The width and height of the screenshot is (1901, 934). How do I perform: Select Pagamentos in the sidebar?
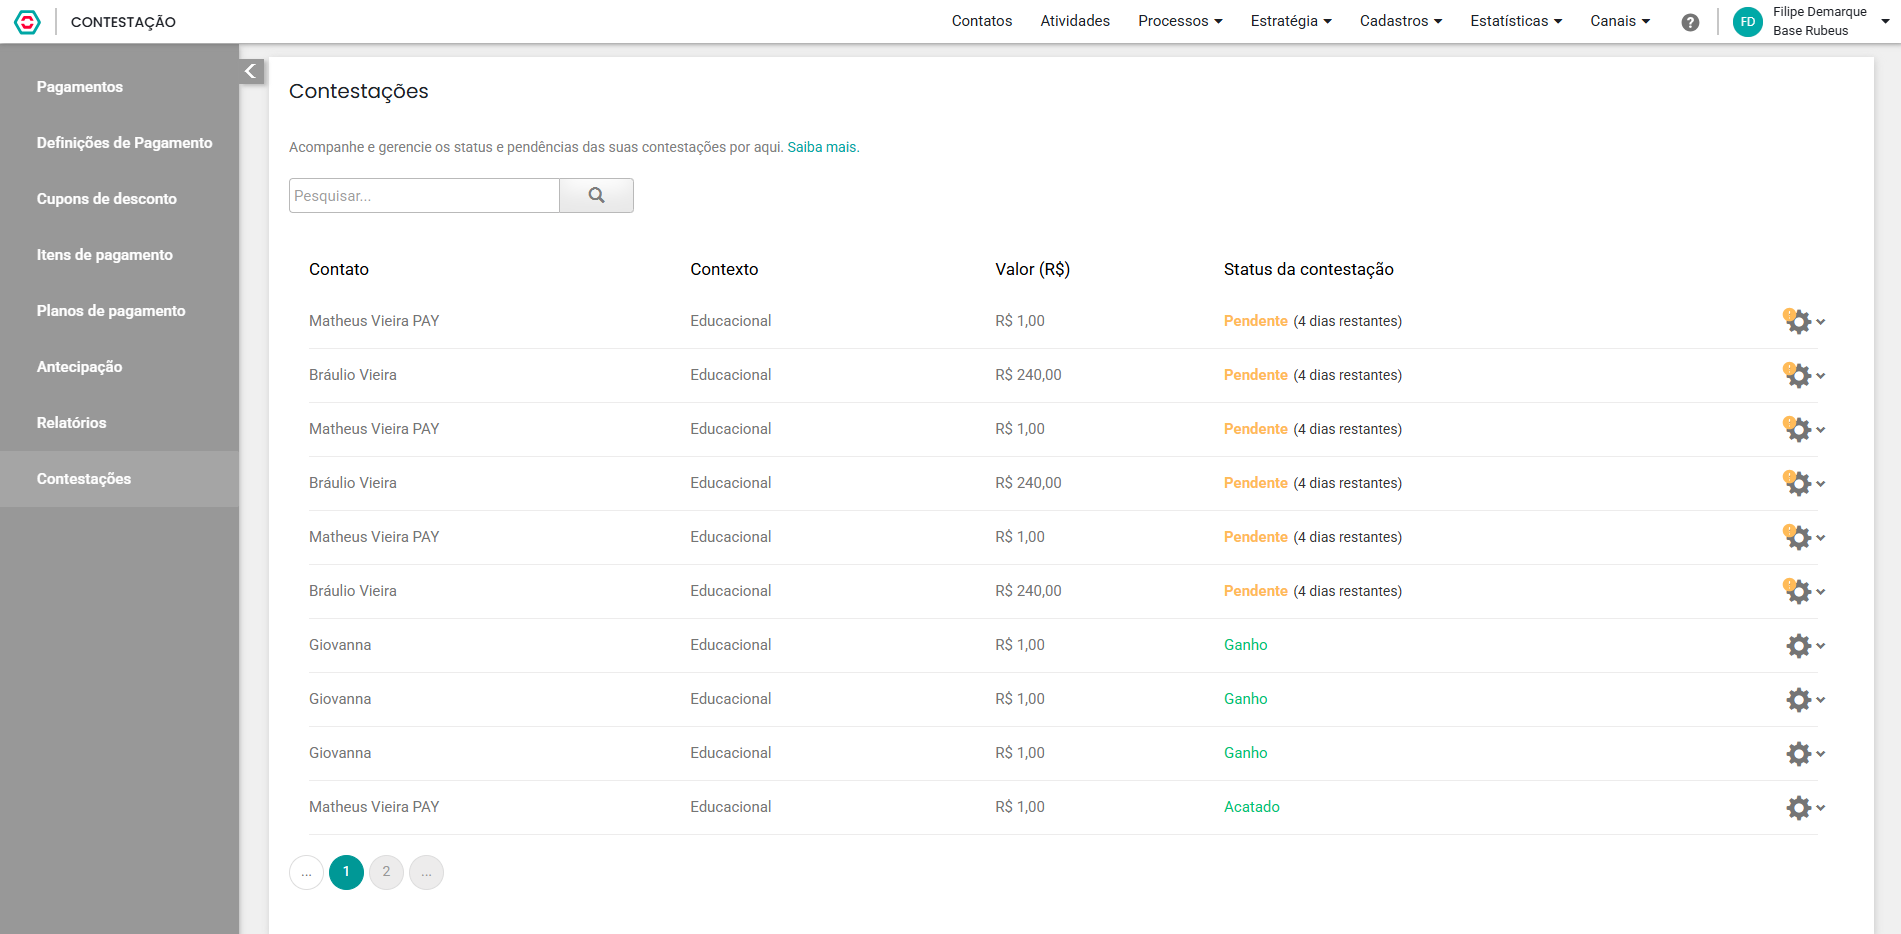click(x=119, y=87)
